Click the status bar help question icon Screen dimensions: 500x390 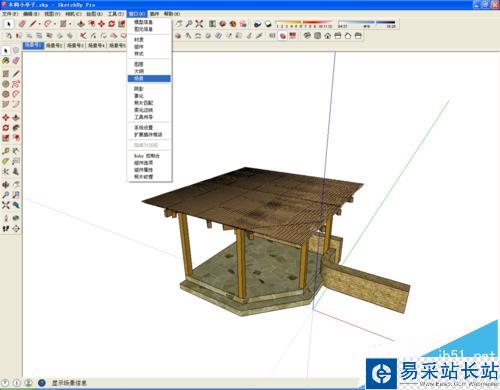click(6, 383)
